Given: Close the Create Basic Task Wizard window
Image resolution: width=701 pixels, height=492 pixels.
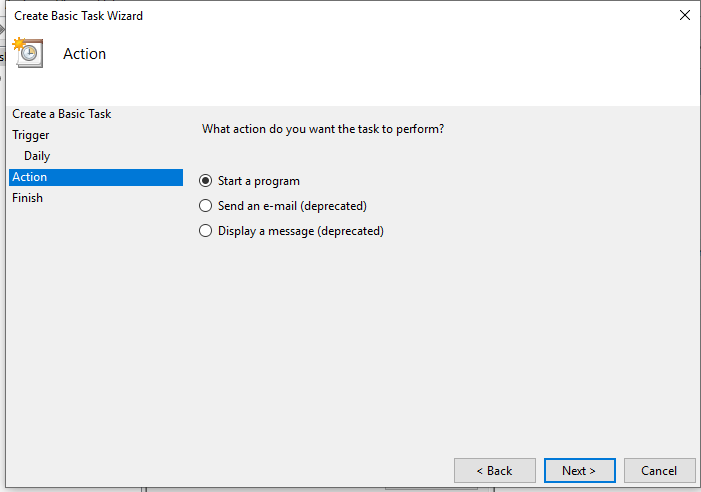Looking at the screenshot, I should [684, 15].
